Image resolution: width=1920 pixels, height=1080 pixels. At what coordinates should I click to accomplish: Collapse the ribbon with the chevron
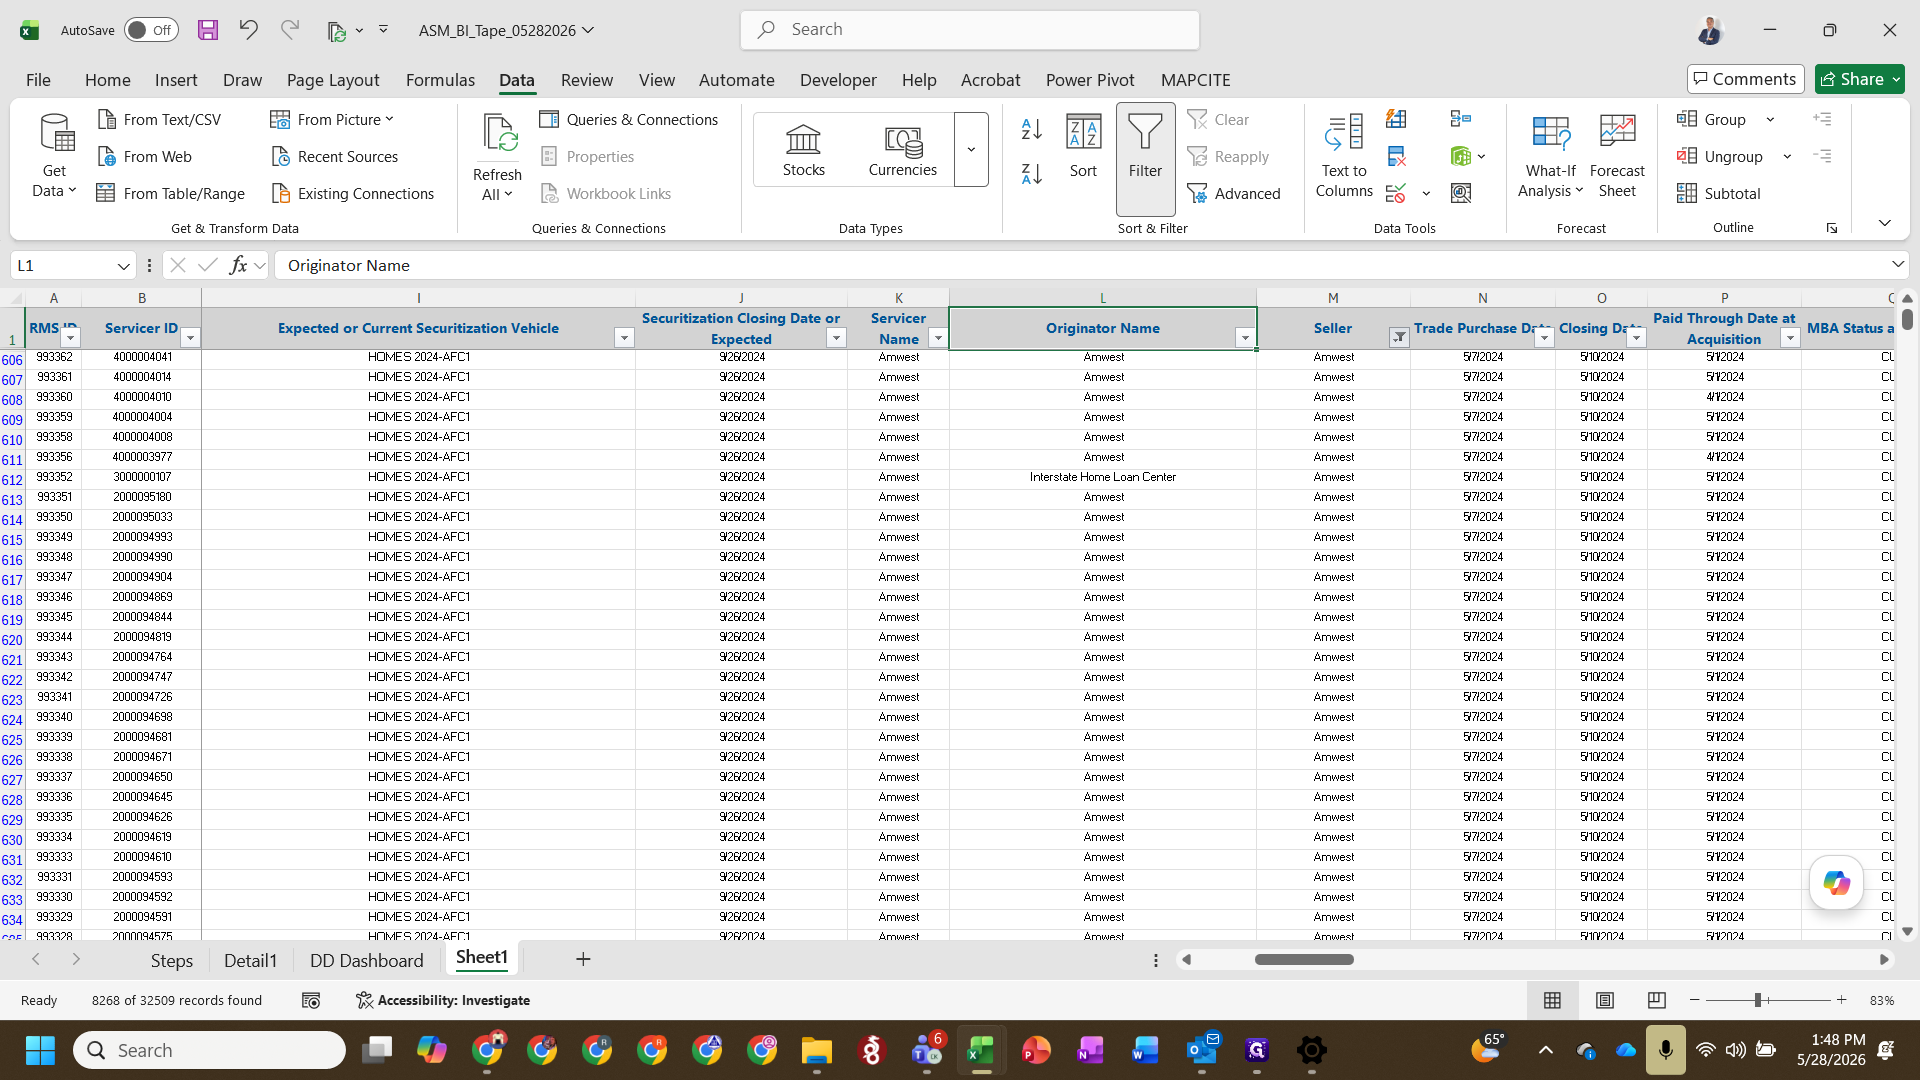1884,223
